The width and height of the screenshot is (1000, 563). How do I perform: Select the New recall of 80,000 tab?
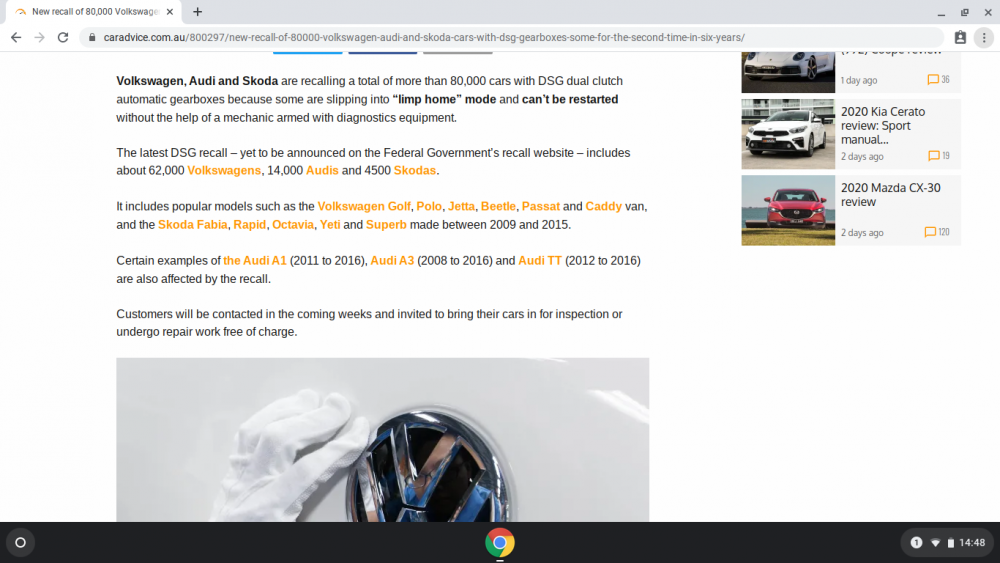tap(94, 11)
